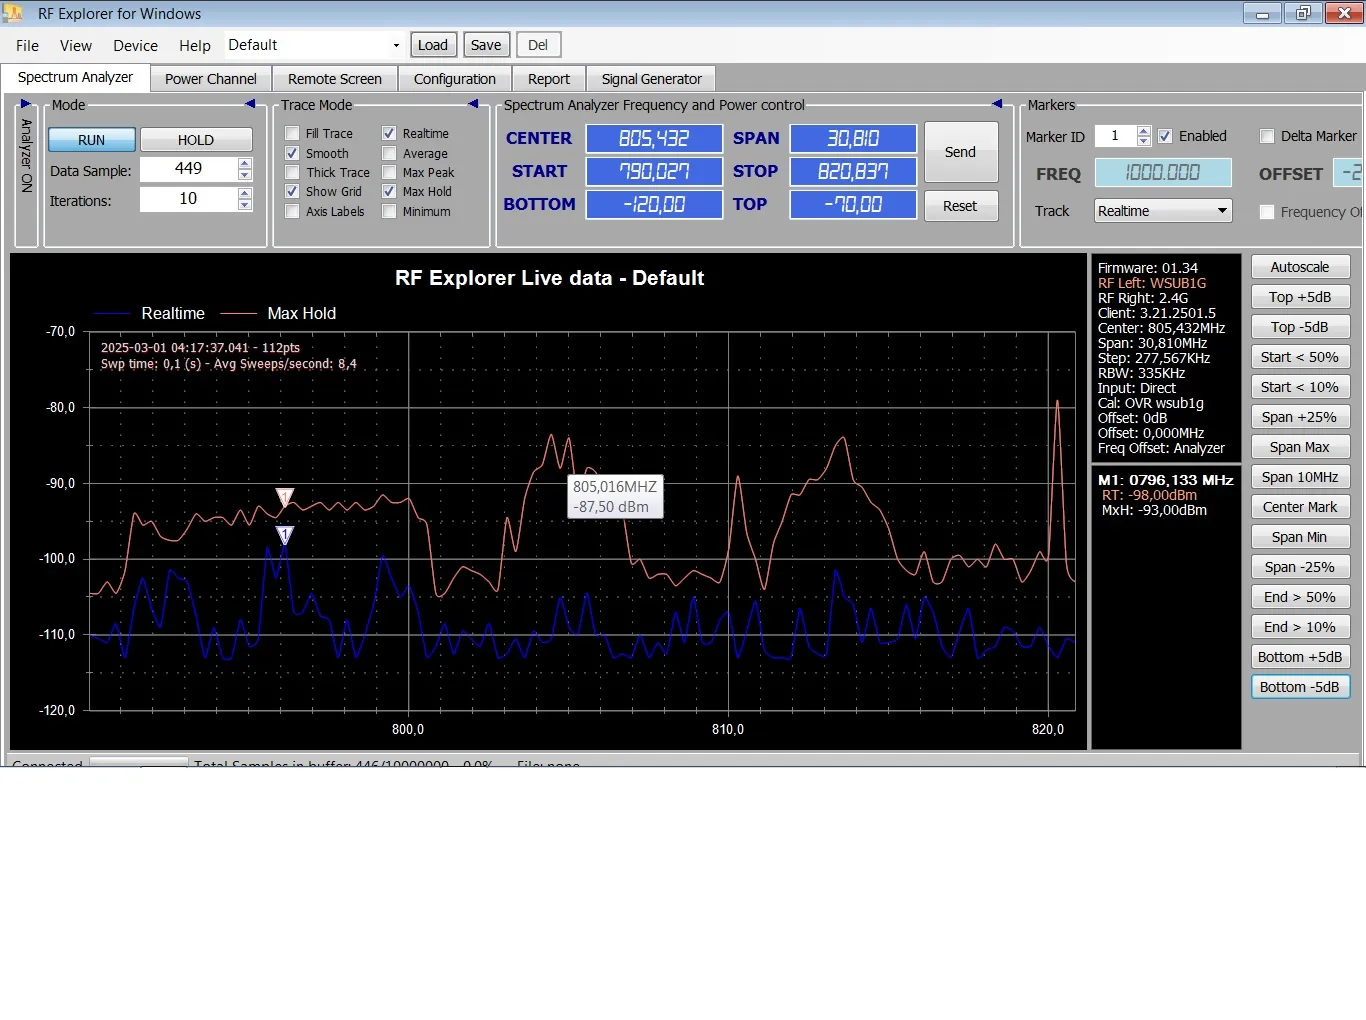Collapse the Frequency and Power control panel arrow
The image size is (1366, 1020).
click(x=997, y=104)
